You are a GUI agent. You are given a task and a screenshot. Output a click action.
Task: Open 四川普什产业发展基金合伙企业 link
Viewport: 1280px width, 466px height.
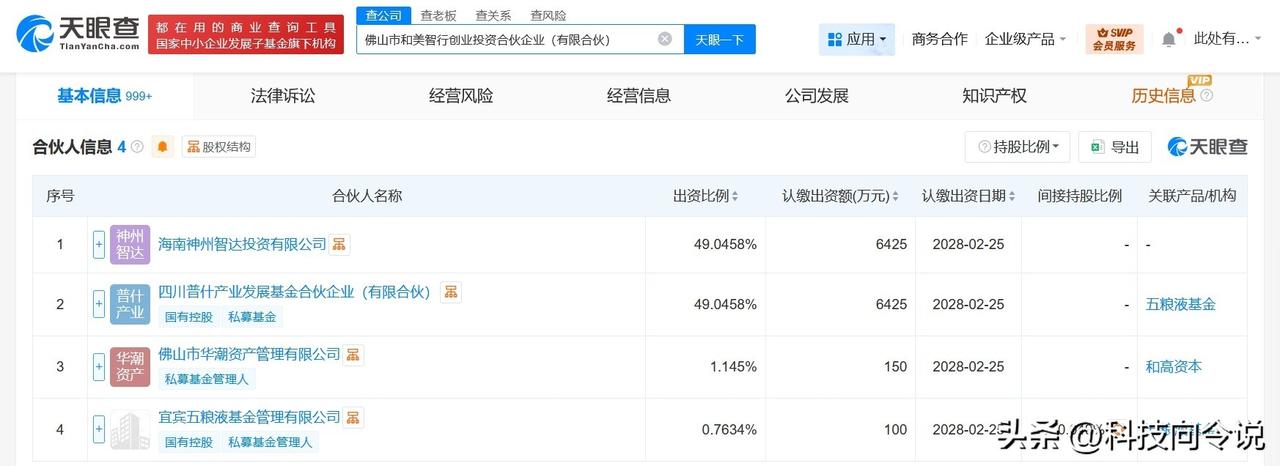[x=294, y=292]
